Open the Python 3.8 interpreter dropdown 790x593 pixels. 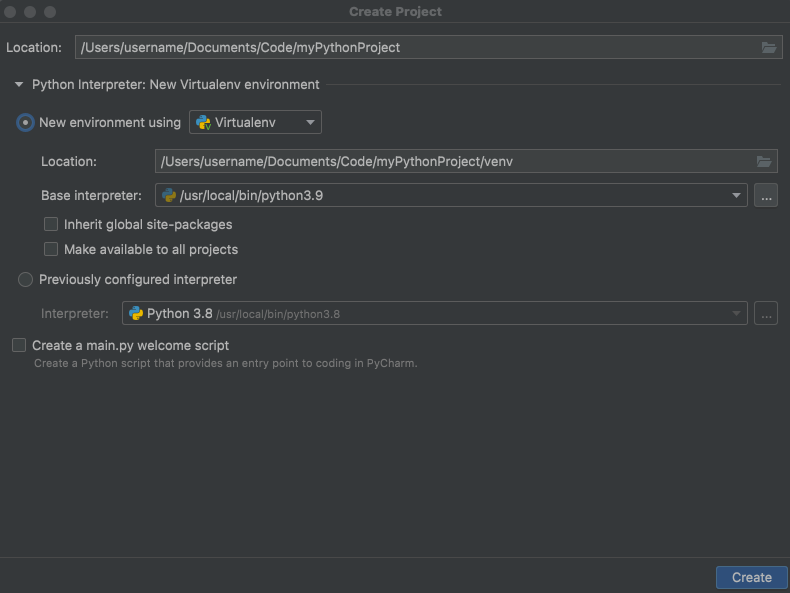coord(434,313)
